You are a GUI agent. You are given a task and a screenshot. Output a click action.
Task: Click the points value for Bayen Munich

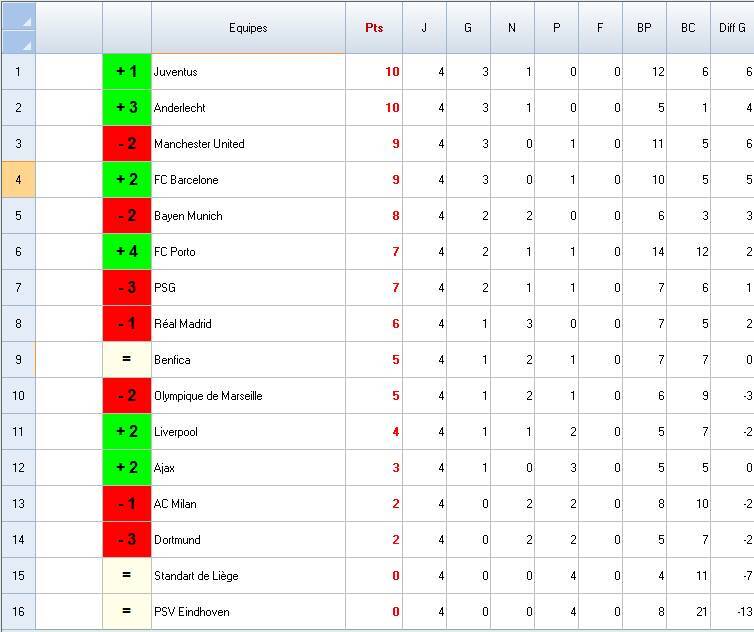pyautogui.click(x=374, y=216)
